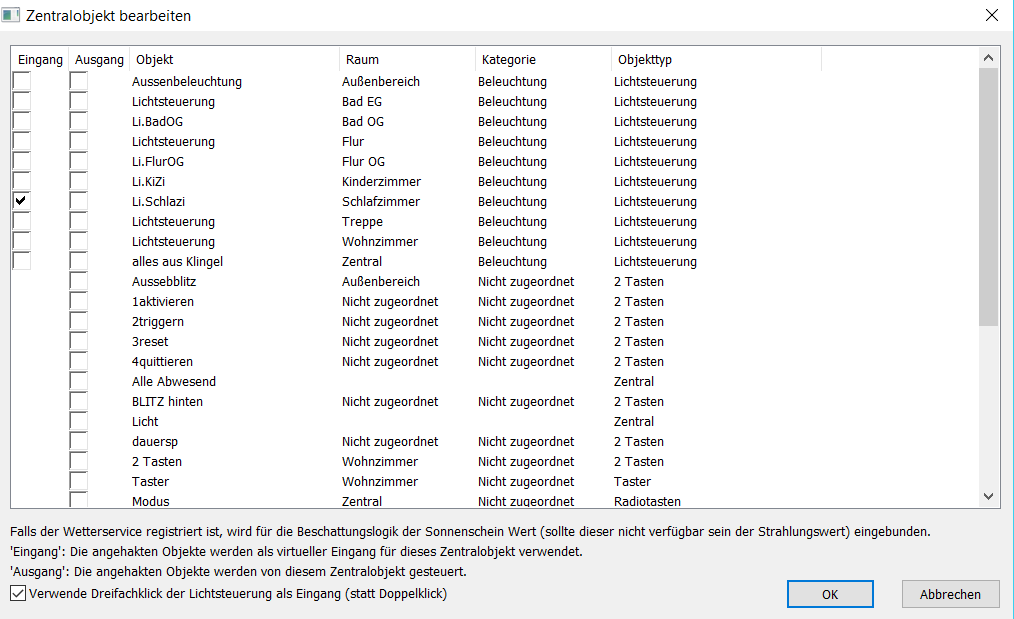Tick Ausgang checkbox for Li.Schlazi
This screenshot has height=619, width=1014.
click(x=79, y=201)
